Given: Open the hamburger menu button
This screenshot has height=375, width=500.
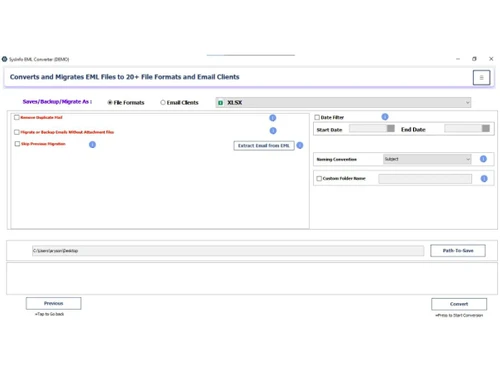Looking at the screenshot, I should tap(481, 78).
